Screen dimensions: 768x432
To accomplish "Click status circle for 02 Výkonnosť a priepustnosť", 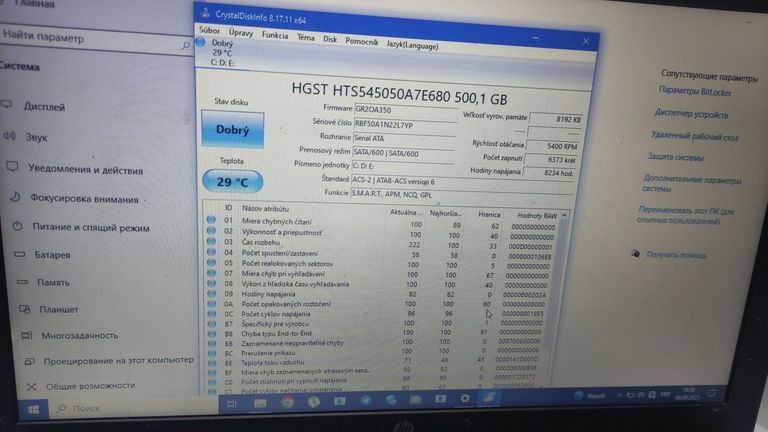I will coord(211,230).
